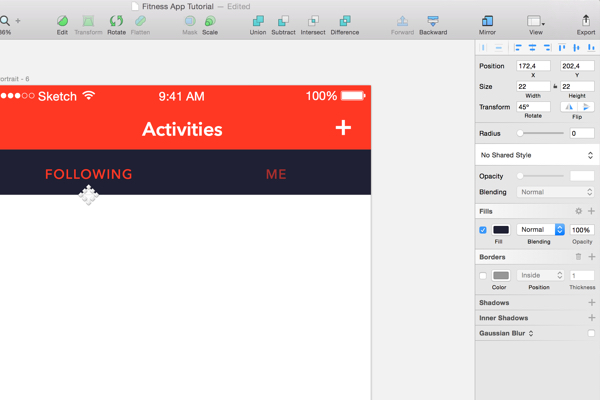The height and width of the screenshot is (400, 600).
Task: Select the ME tab on artboard
Action: pyautogui.click(x=276, y=175)
